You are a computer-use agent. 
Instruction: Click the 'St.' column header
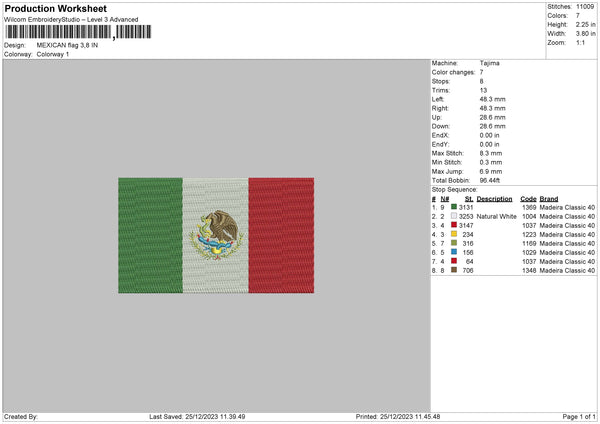coord(469,199)
